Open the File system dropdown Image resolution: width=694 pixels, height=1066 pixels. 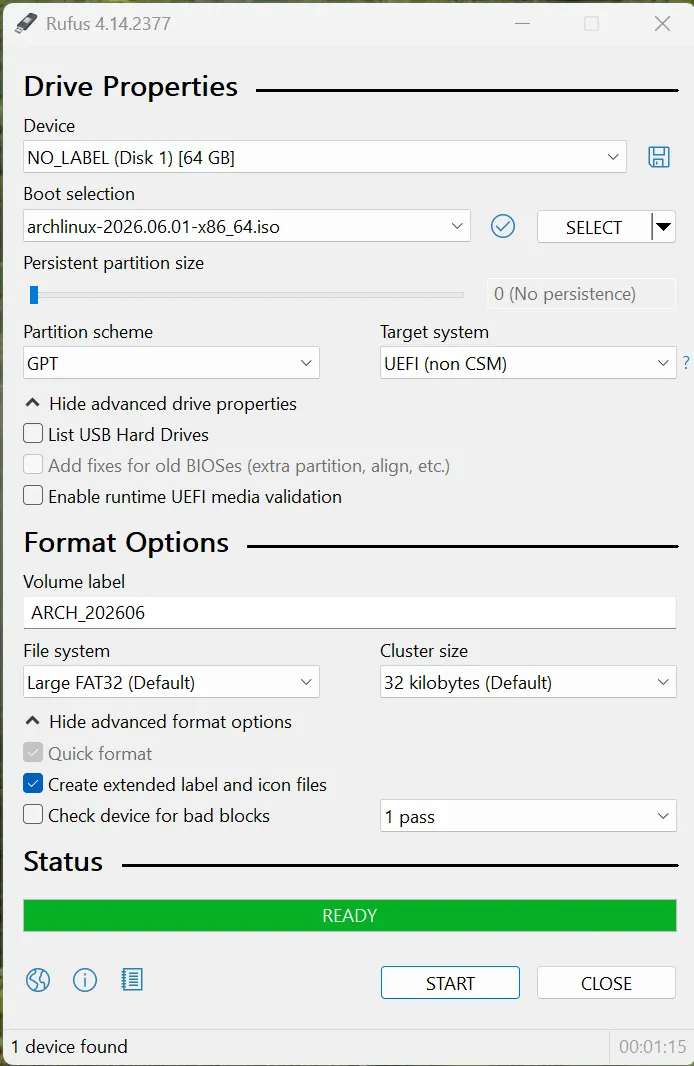171,682
